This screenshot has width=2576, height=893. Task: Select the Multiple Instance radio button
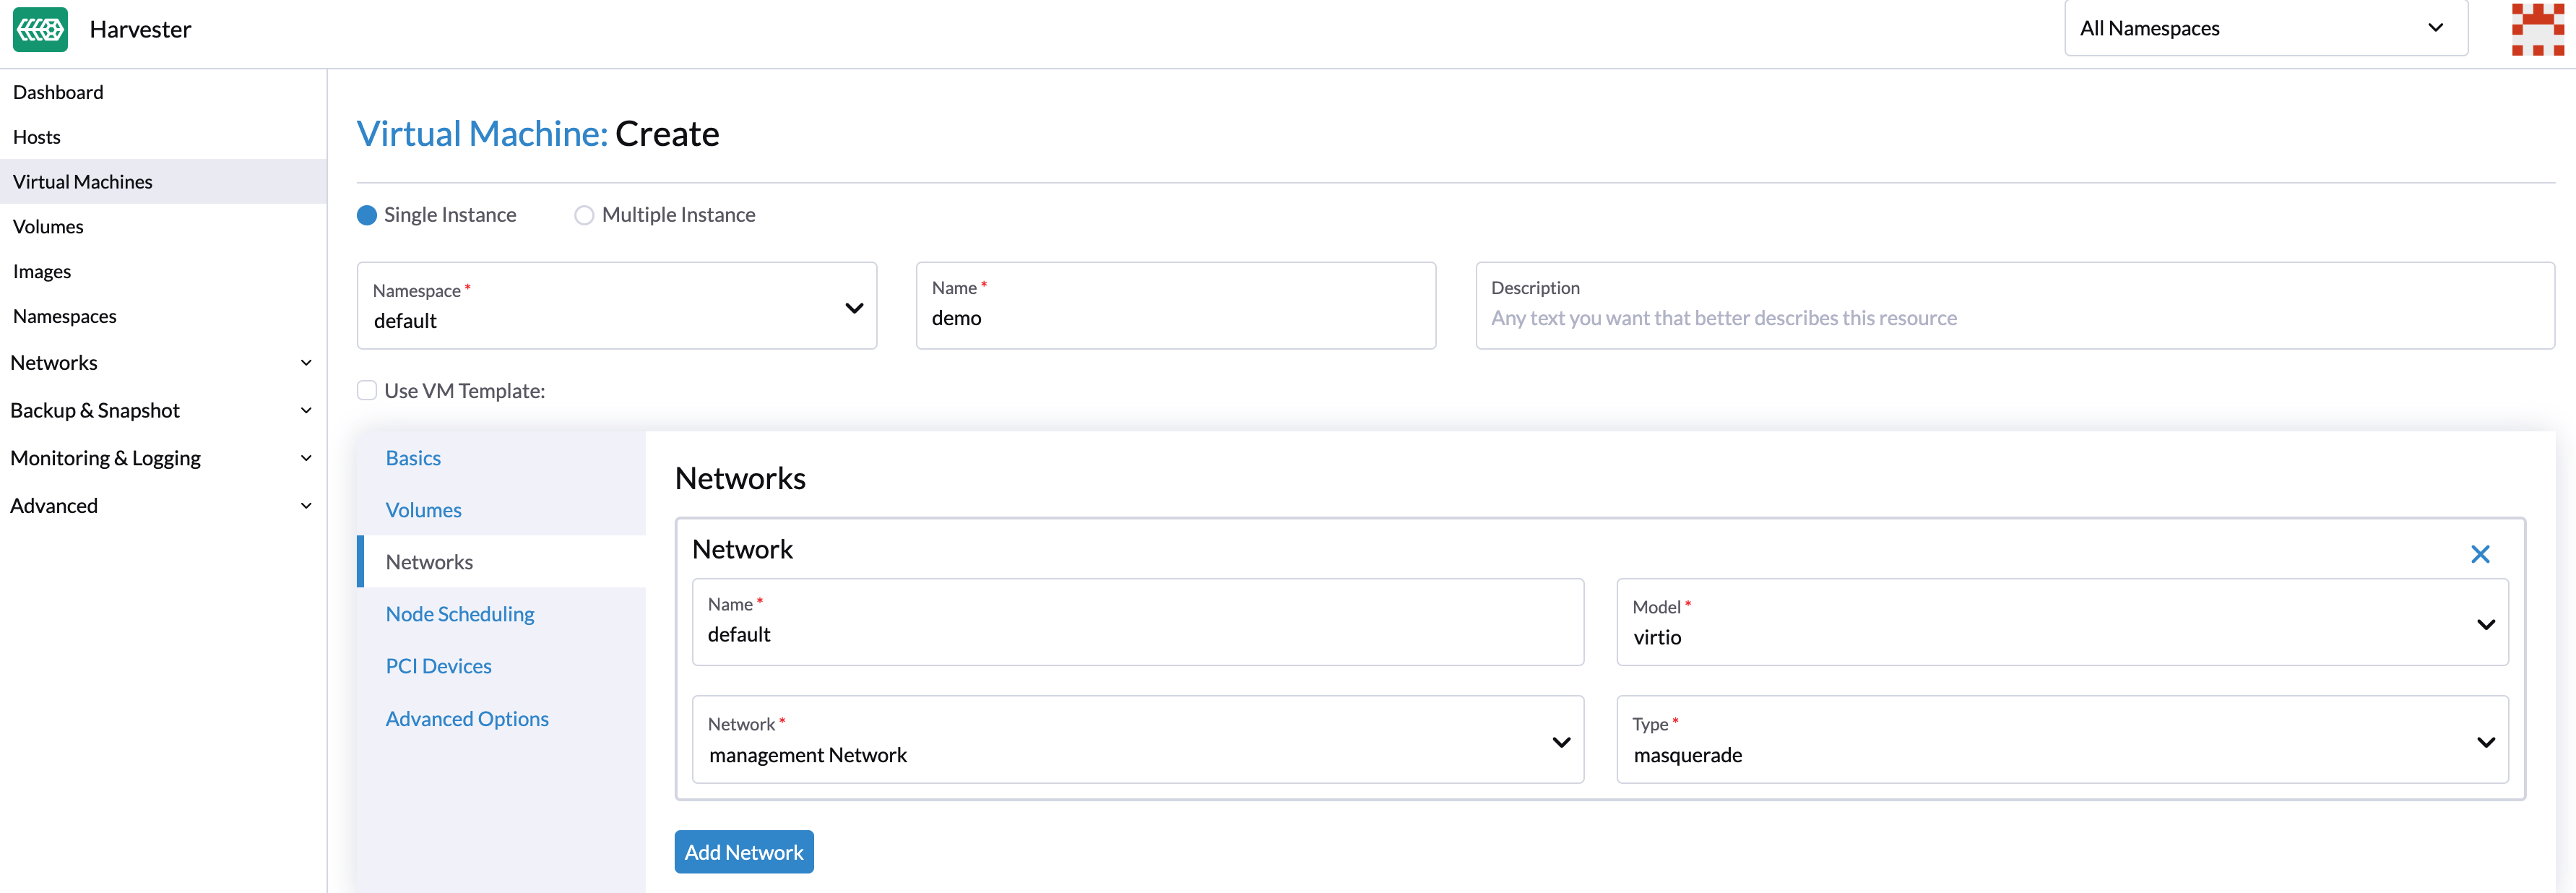point(584,214)
